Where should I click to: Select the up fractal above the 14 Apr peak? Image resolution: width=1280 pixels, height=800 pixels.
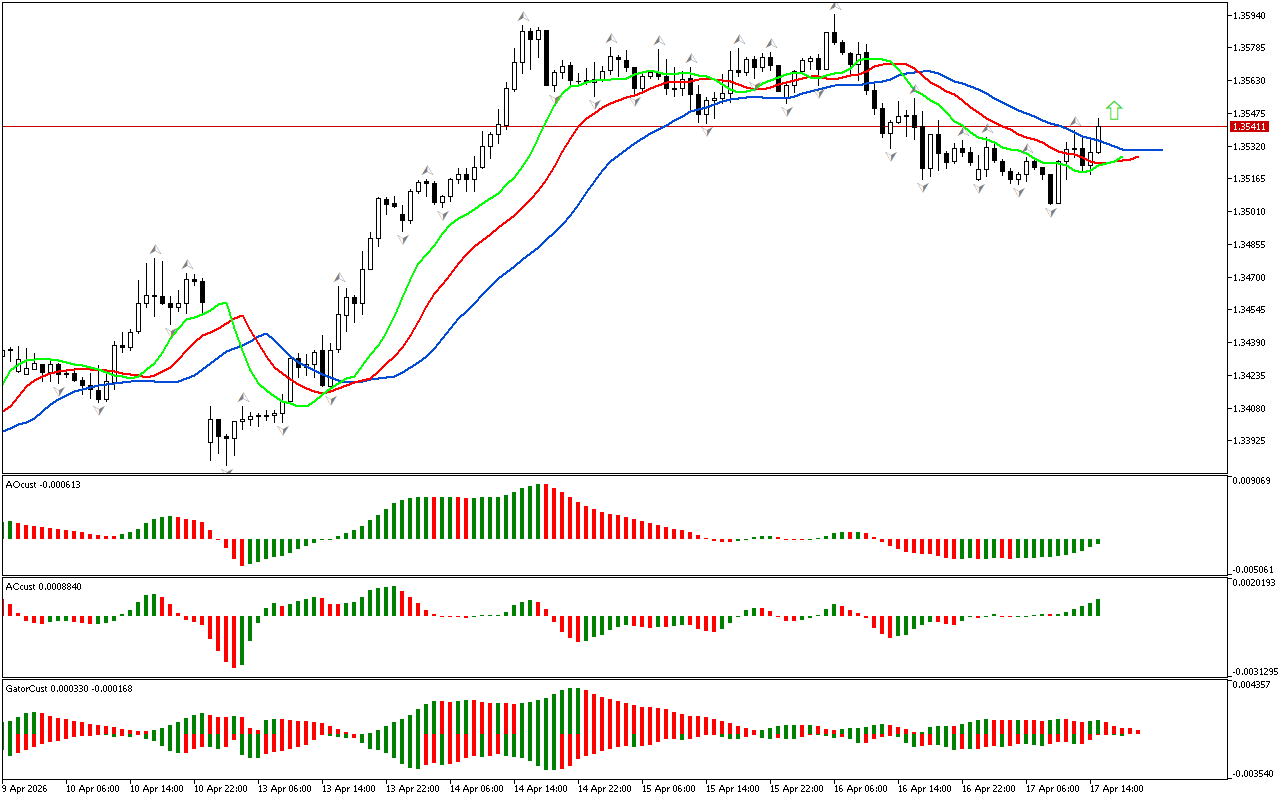[522, 16]
